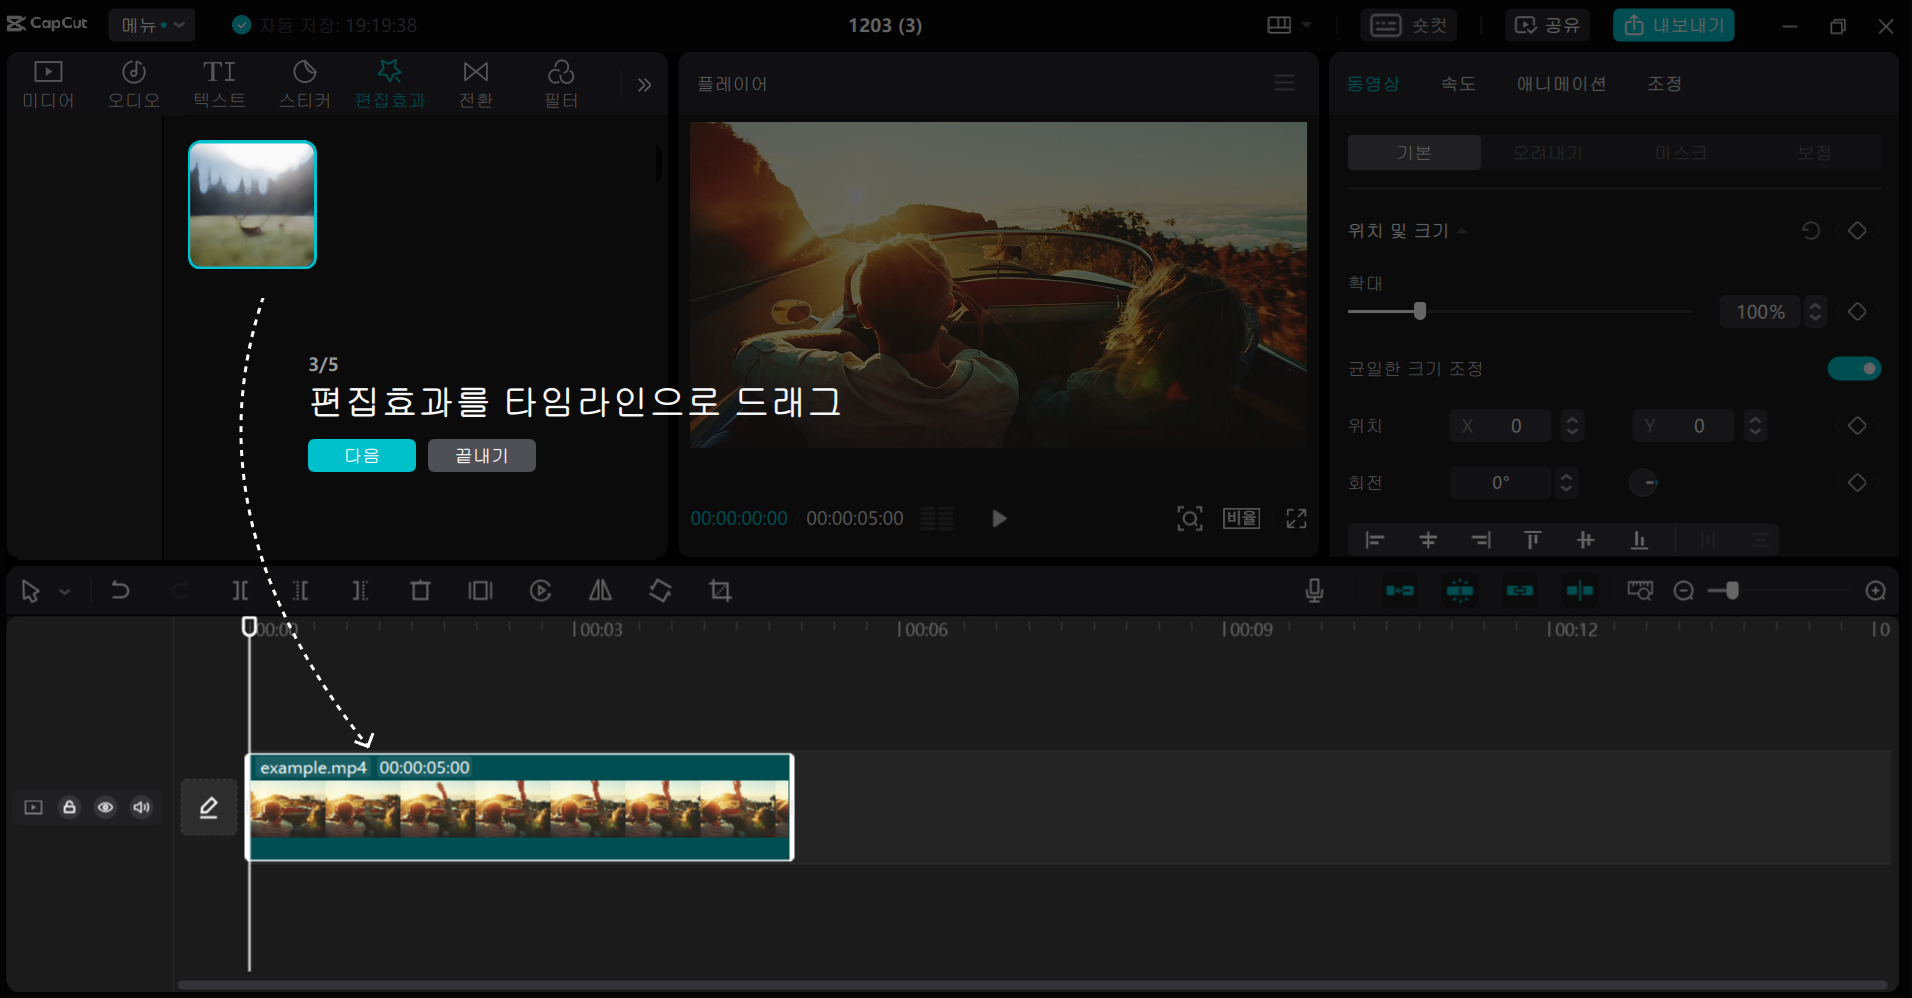Open the 오디오 audio tab
Viewport: 1912px width, 998px height.
pos(134,84)
